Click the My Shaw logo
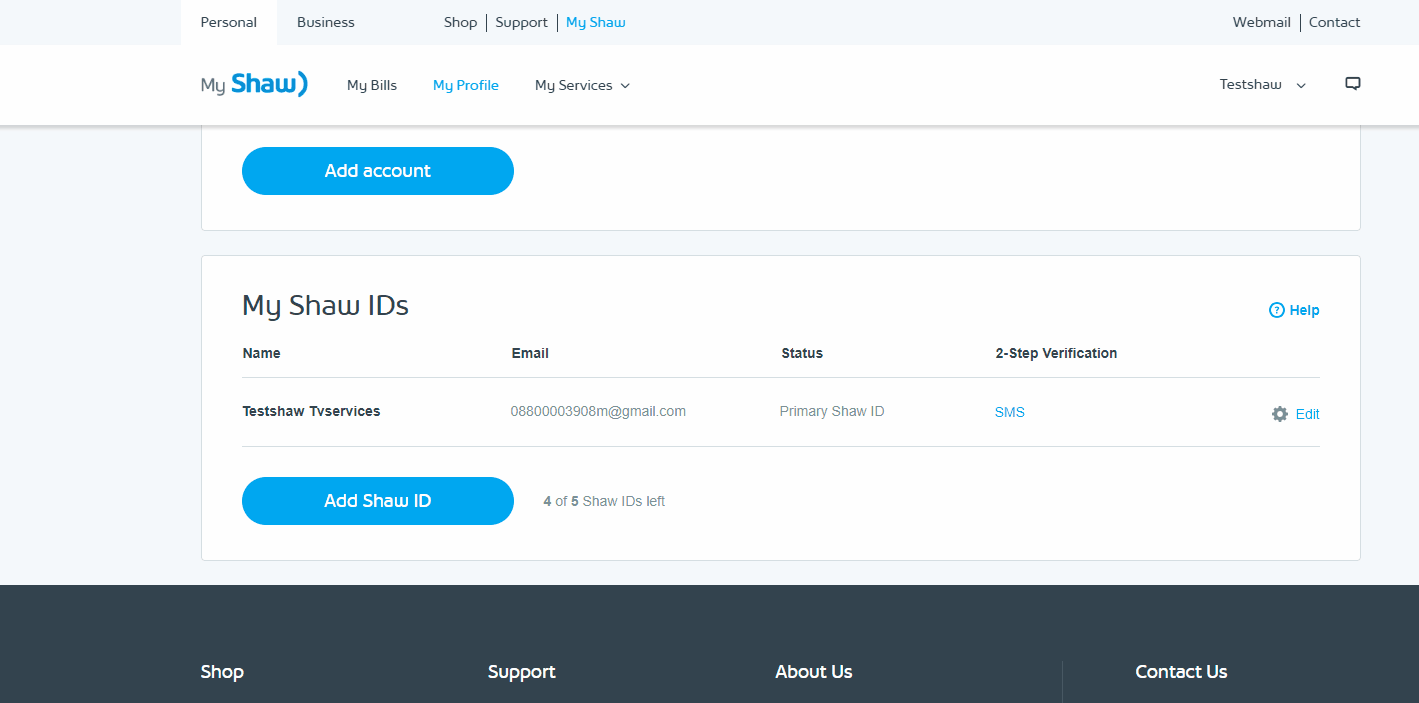The image size is (1419, 703). tap(254, 85)
